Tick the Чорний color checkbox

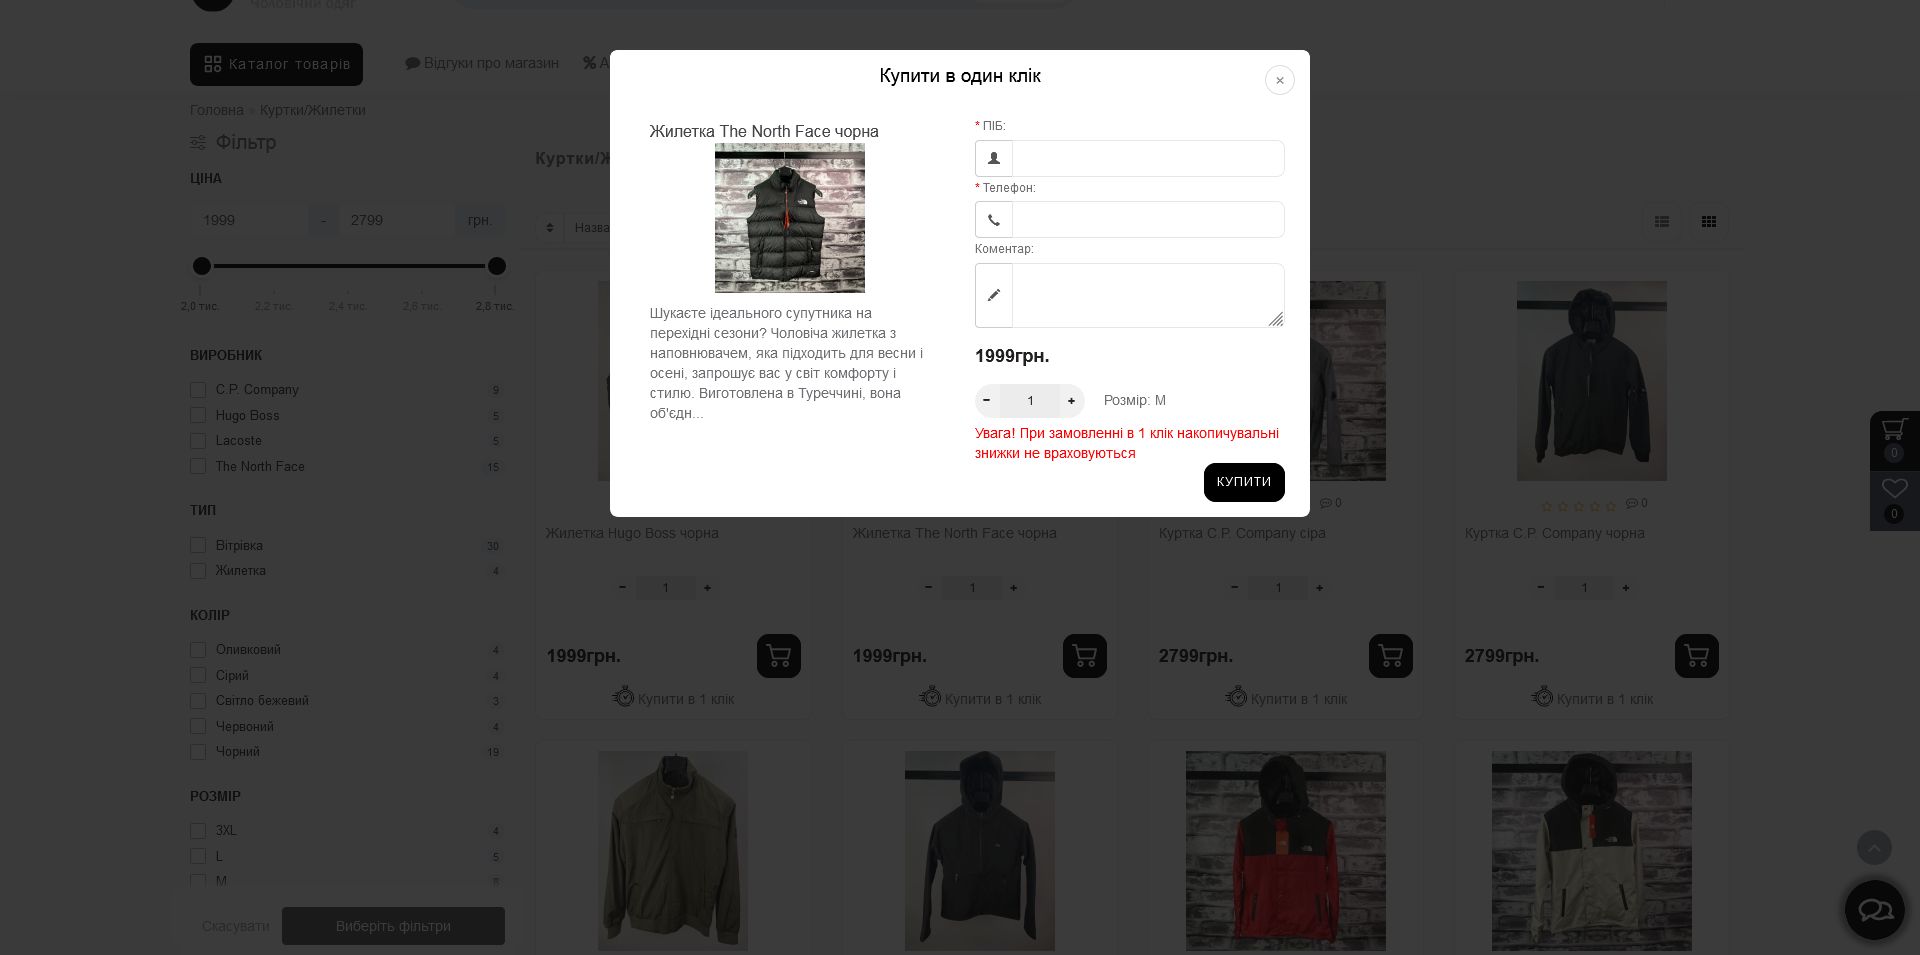198,751
